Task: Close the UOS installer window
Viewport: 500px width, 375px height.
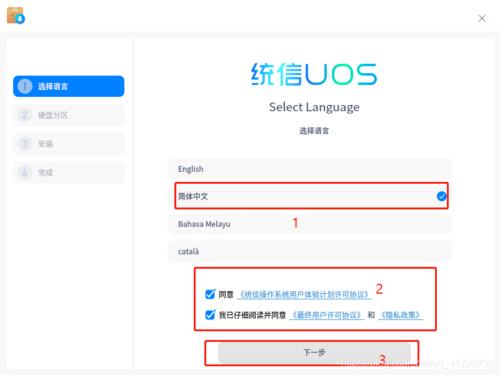Action: [x=482, y=18]
